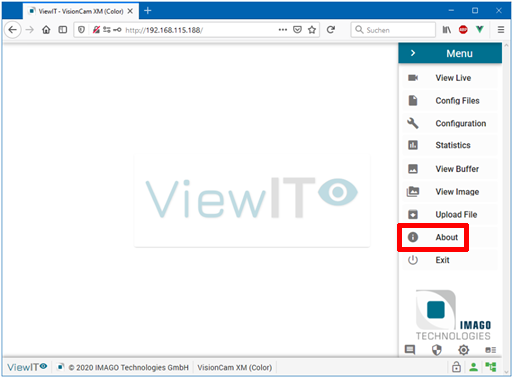Click the message bubble icon below the logo

click(410, 350)
